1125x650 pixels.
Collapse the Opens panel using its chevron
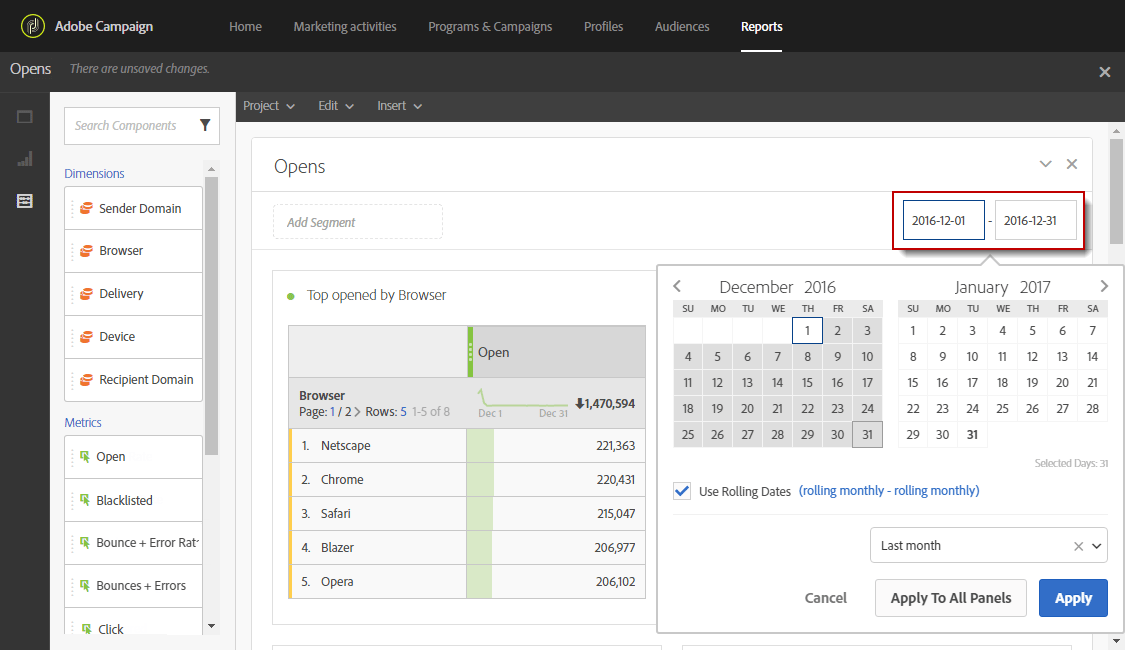[1045, 163]
